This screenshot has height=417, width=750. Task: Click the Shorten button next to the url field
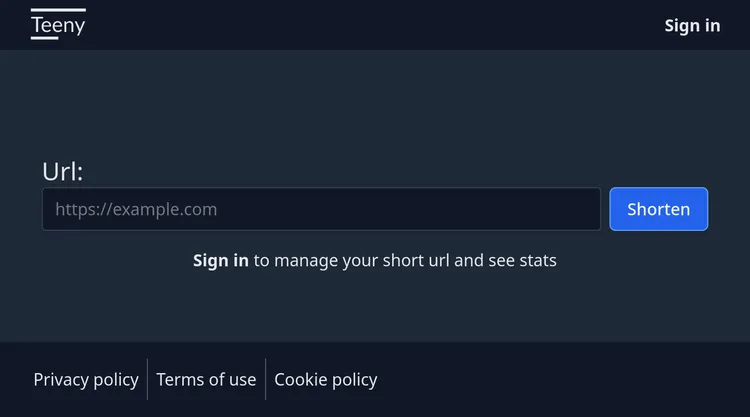click(x=659, y=209)
